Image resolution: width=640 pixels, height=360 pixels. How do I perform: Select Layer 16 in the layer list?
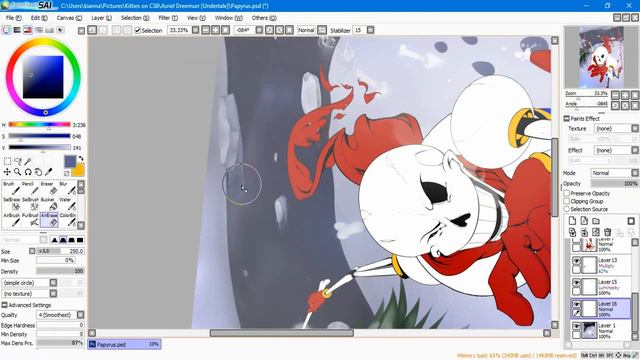(601, 309)
